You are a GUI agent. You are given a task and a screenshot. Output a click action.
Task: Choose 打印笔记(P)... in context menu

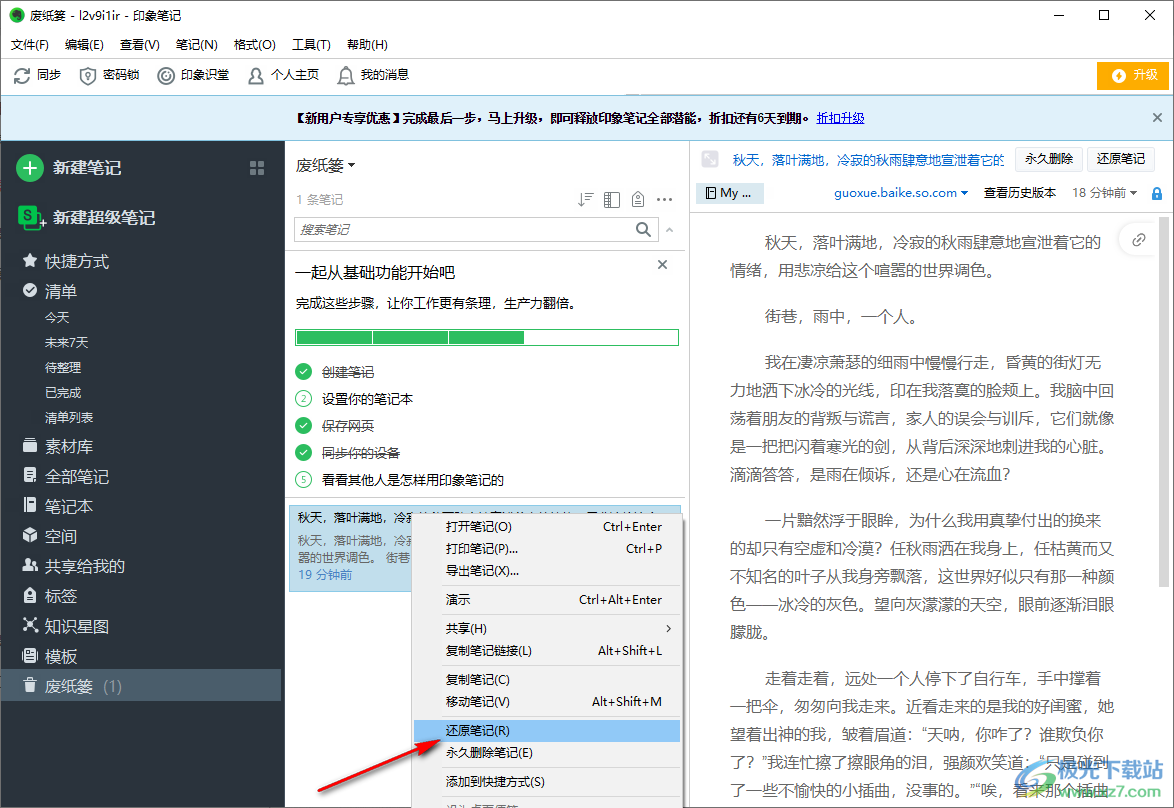pos(547,548)
